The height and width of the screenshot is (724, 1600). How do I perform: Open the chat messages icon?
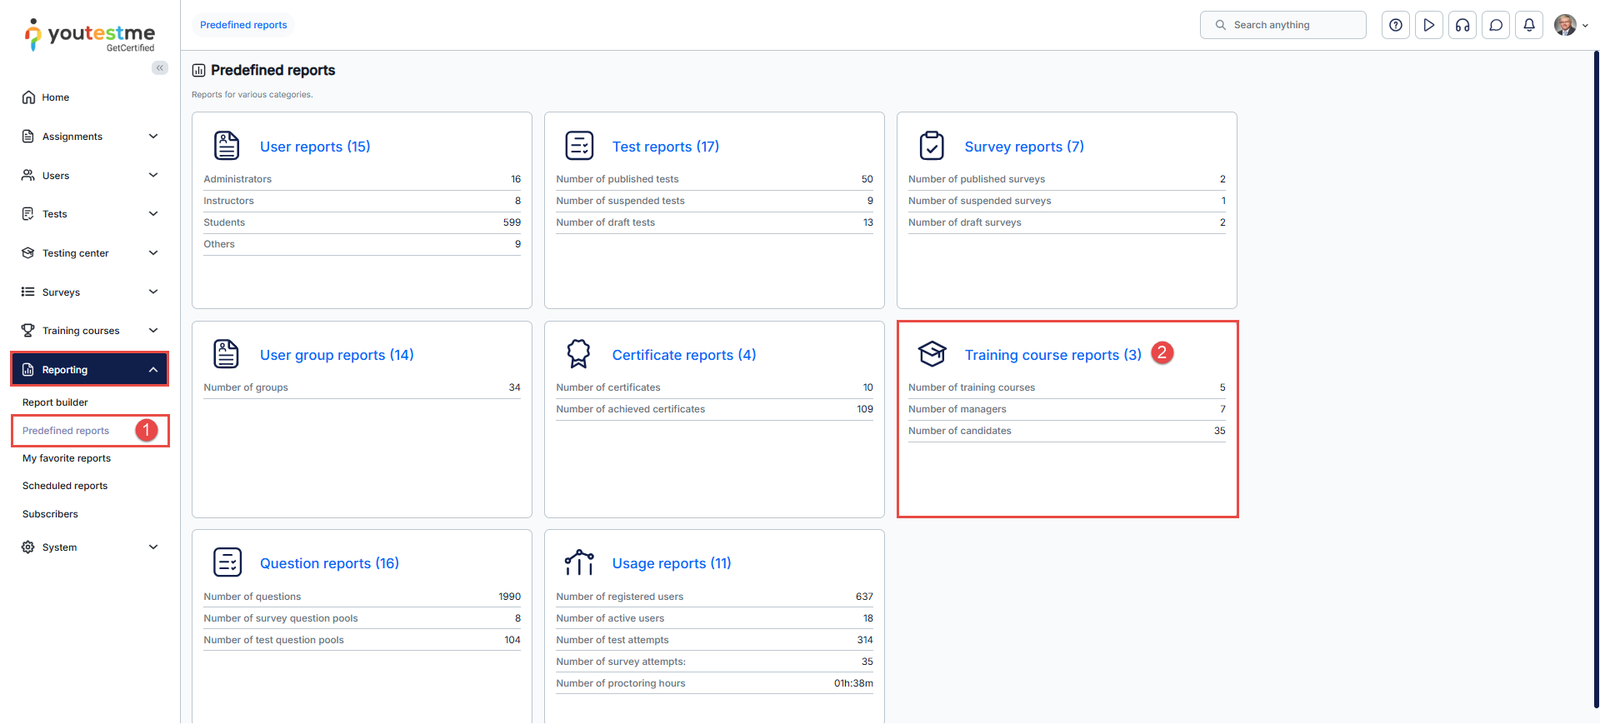pos(1496,25)
